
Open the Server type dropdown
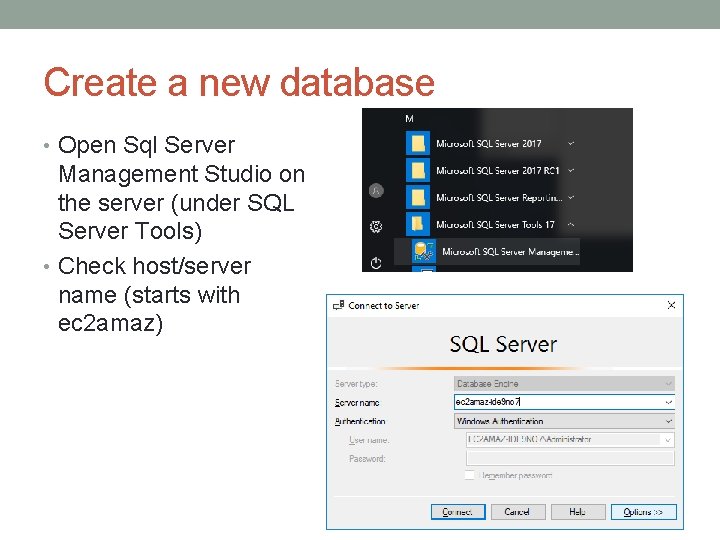pyautogui.click(x=564, y=383)
